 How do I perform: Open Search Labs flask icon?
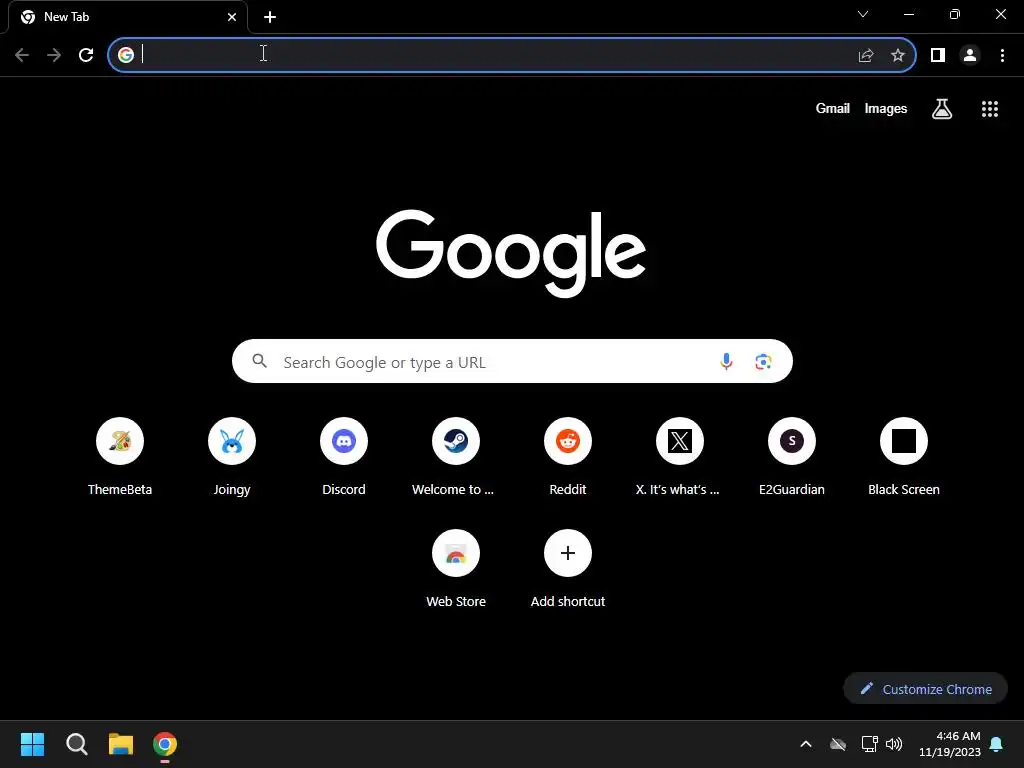(942, 108)
